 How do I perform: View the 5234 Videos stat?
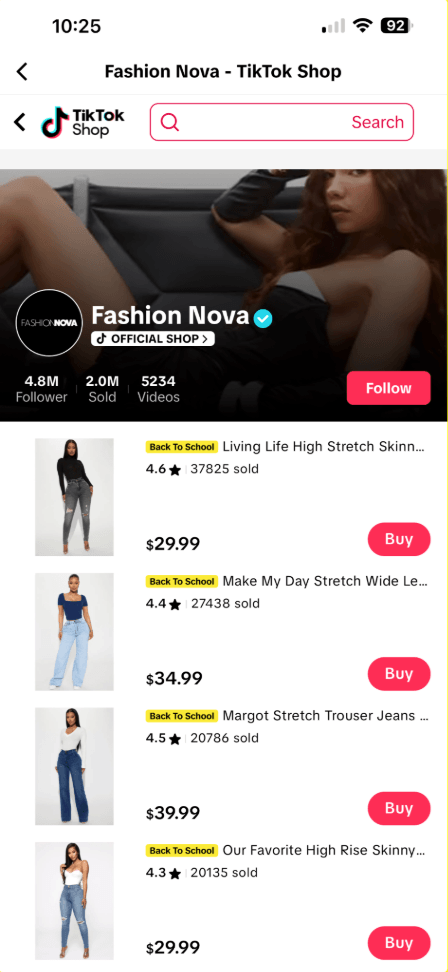pos(159,389)
